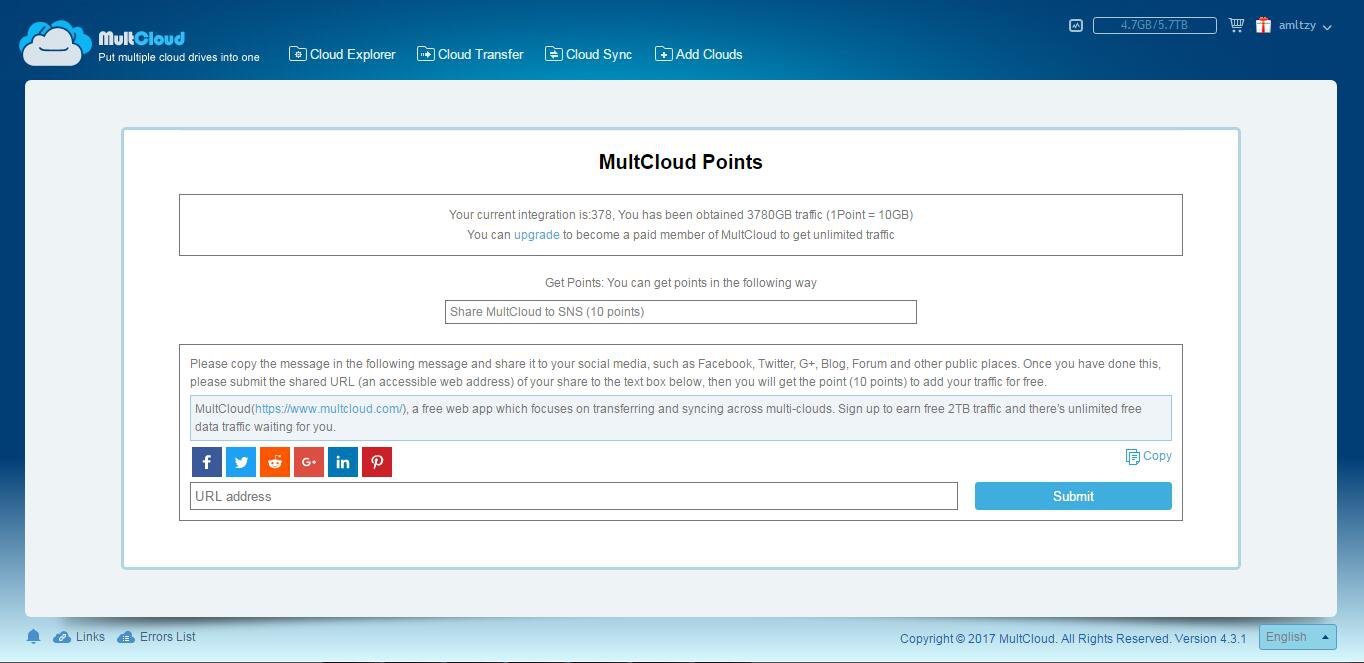Open the English language selector
1364x663 pixels.
point(1297,637)
